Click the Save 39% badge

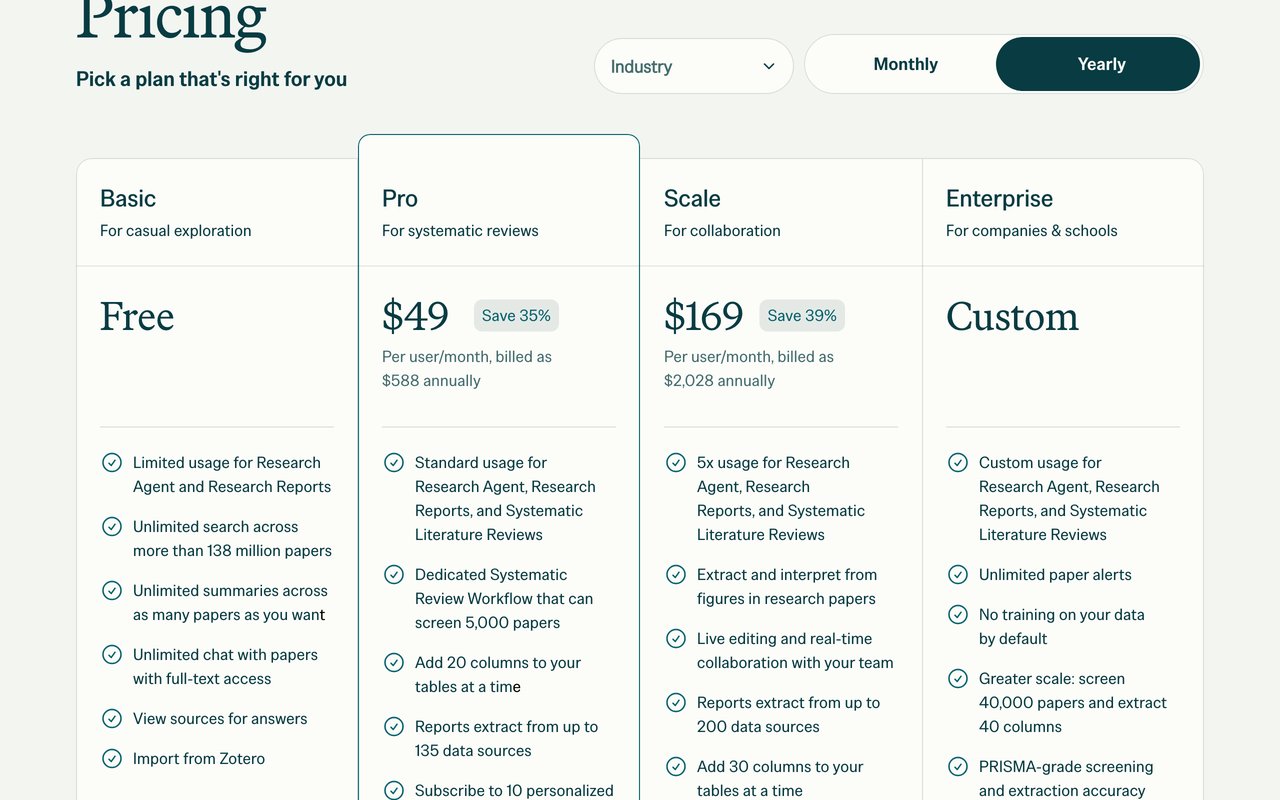802,316
